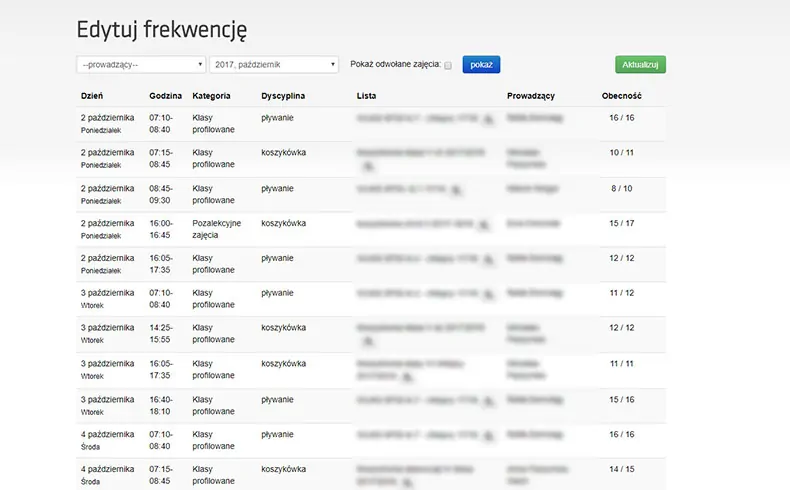This screenshot has height=490, width=790.
Task: Open the prowadzący dropdown
Action: pos(141,64)
